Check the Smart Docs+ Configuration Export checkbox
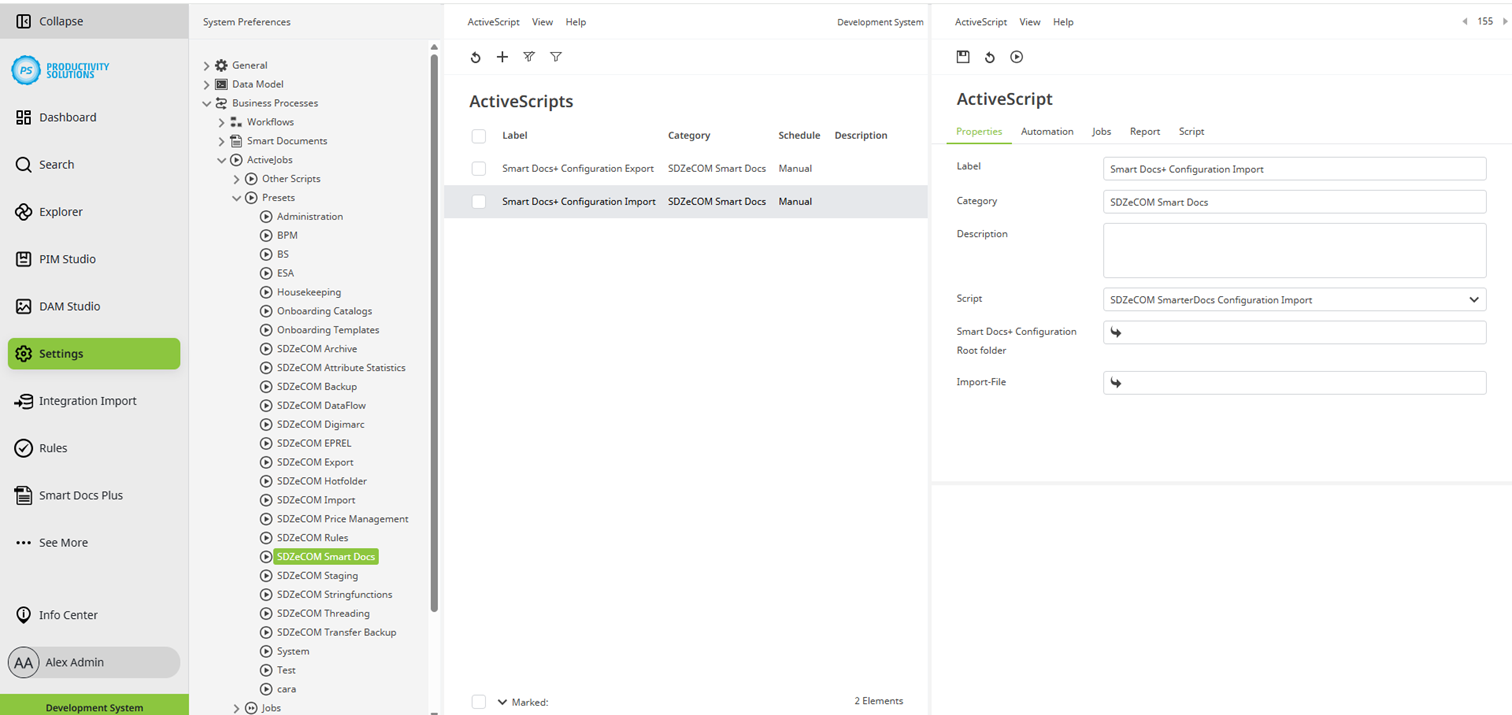This screenshot has height=715, width=1512. (x=478, y=168)
